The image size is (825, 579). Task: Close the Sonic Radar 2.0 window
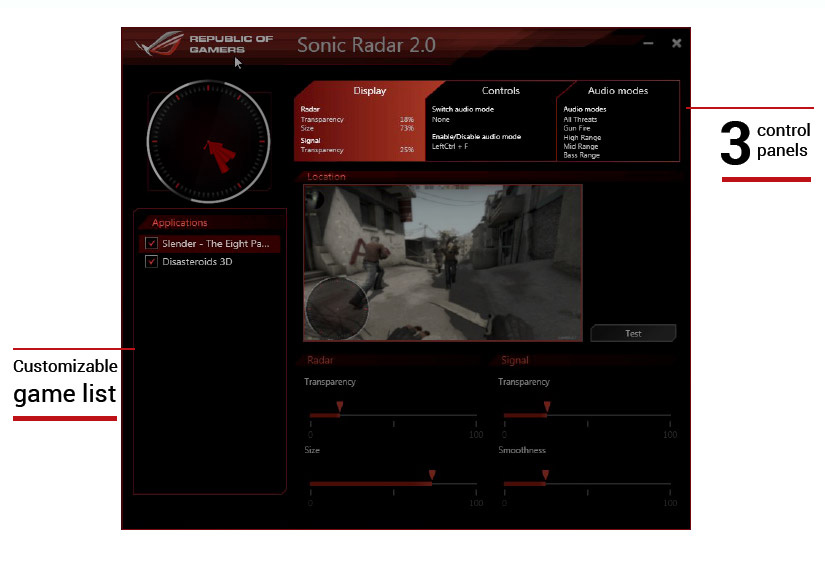[x=677, y=43]
